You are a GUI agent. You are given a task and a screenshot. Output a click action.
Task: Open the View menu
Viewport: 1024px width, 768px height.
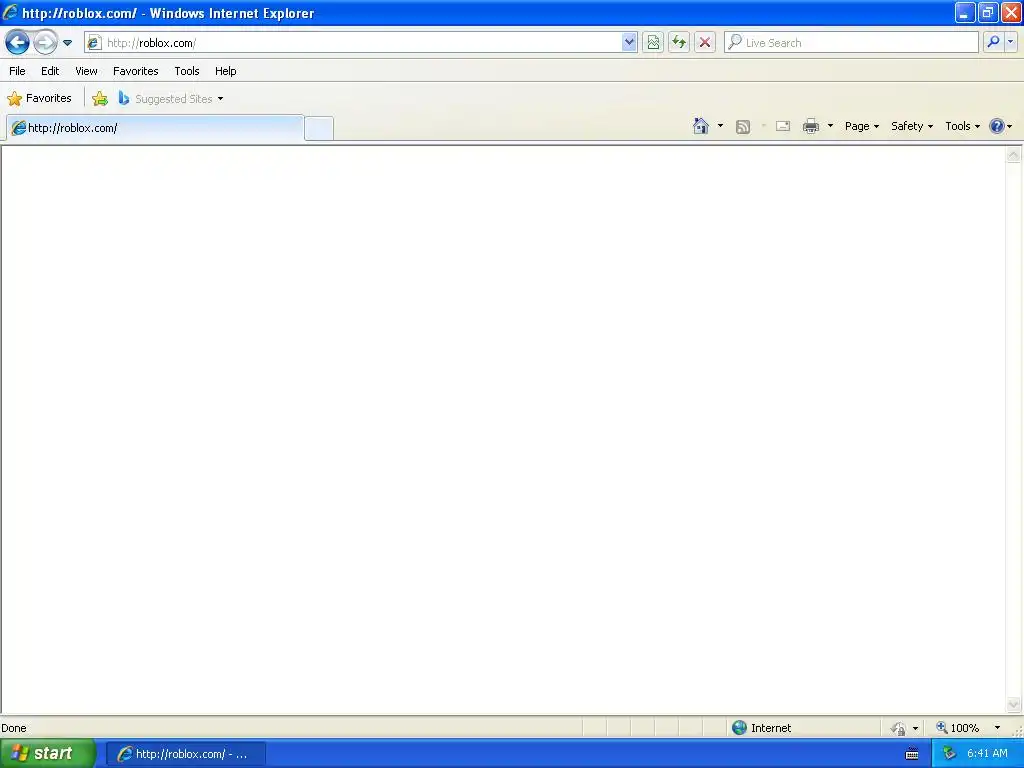[86, 71]
